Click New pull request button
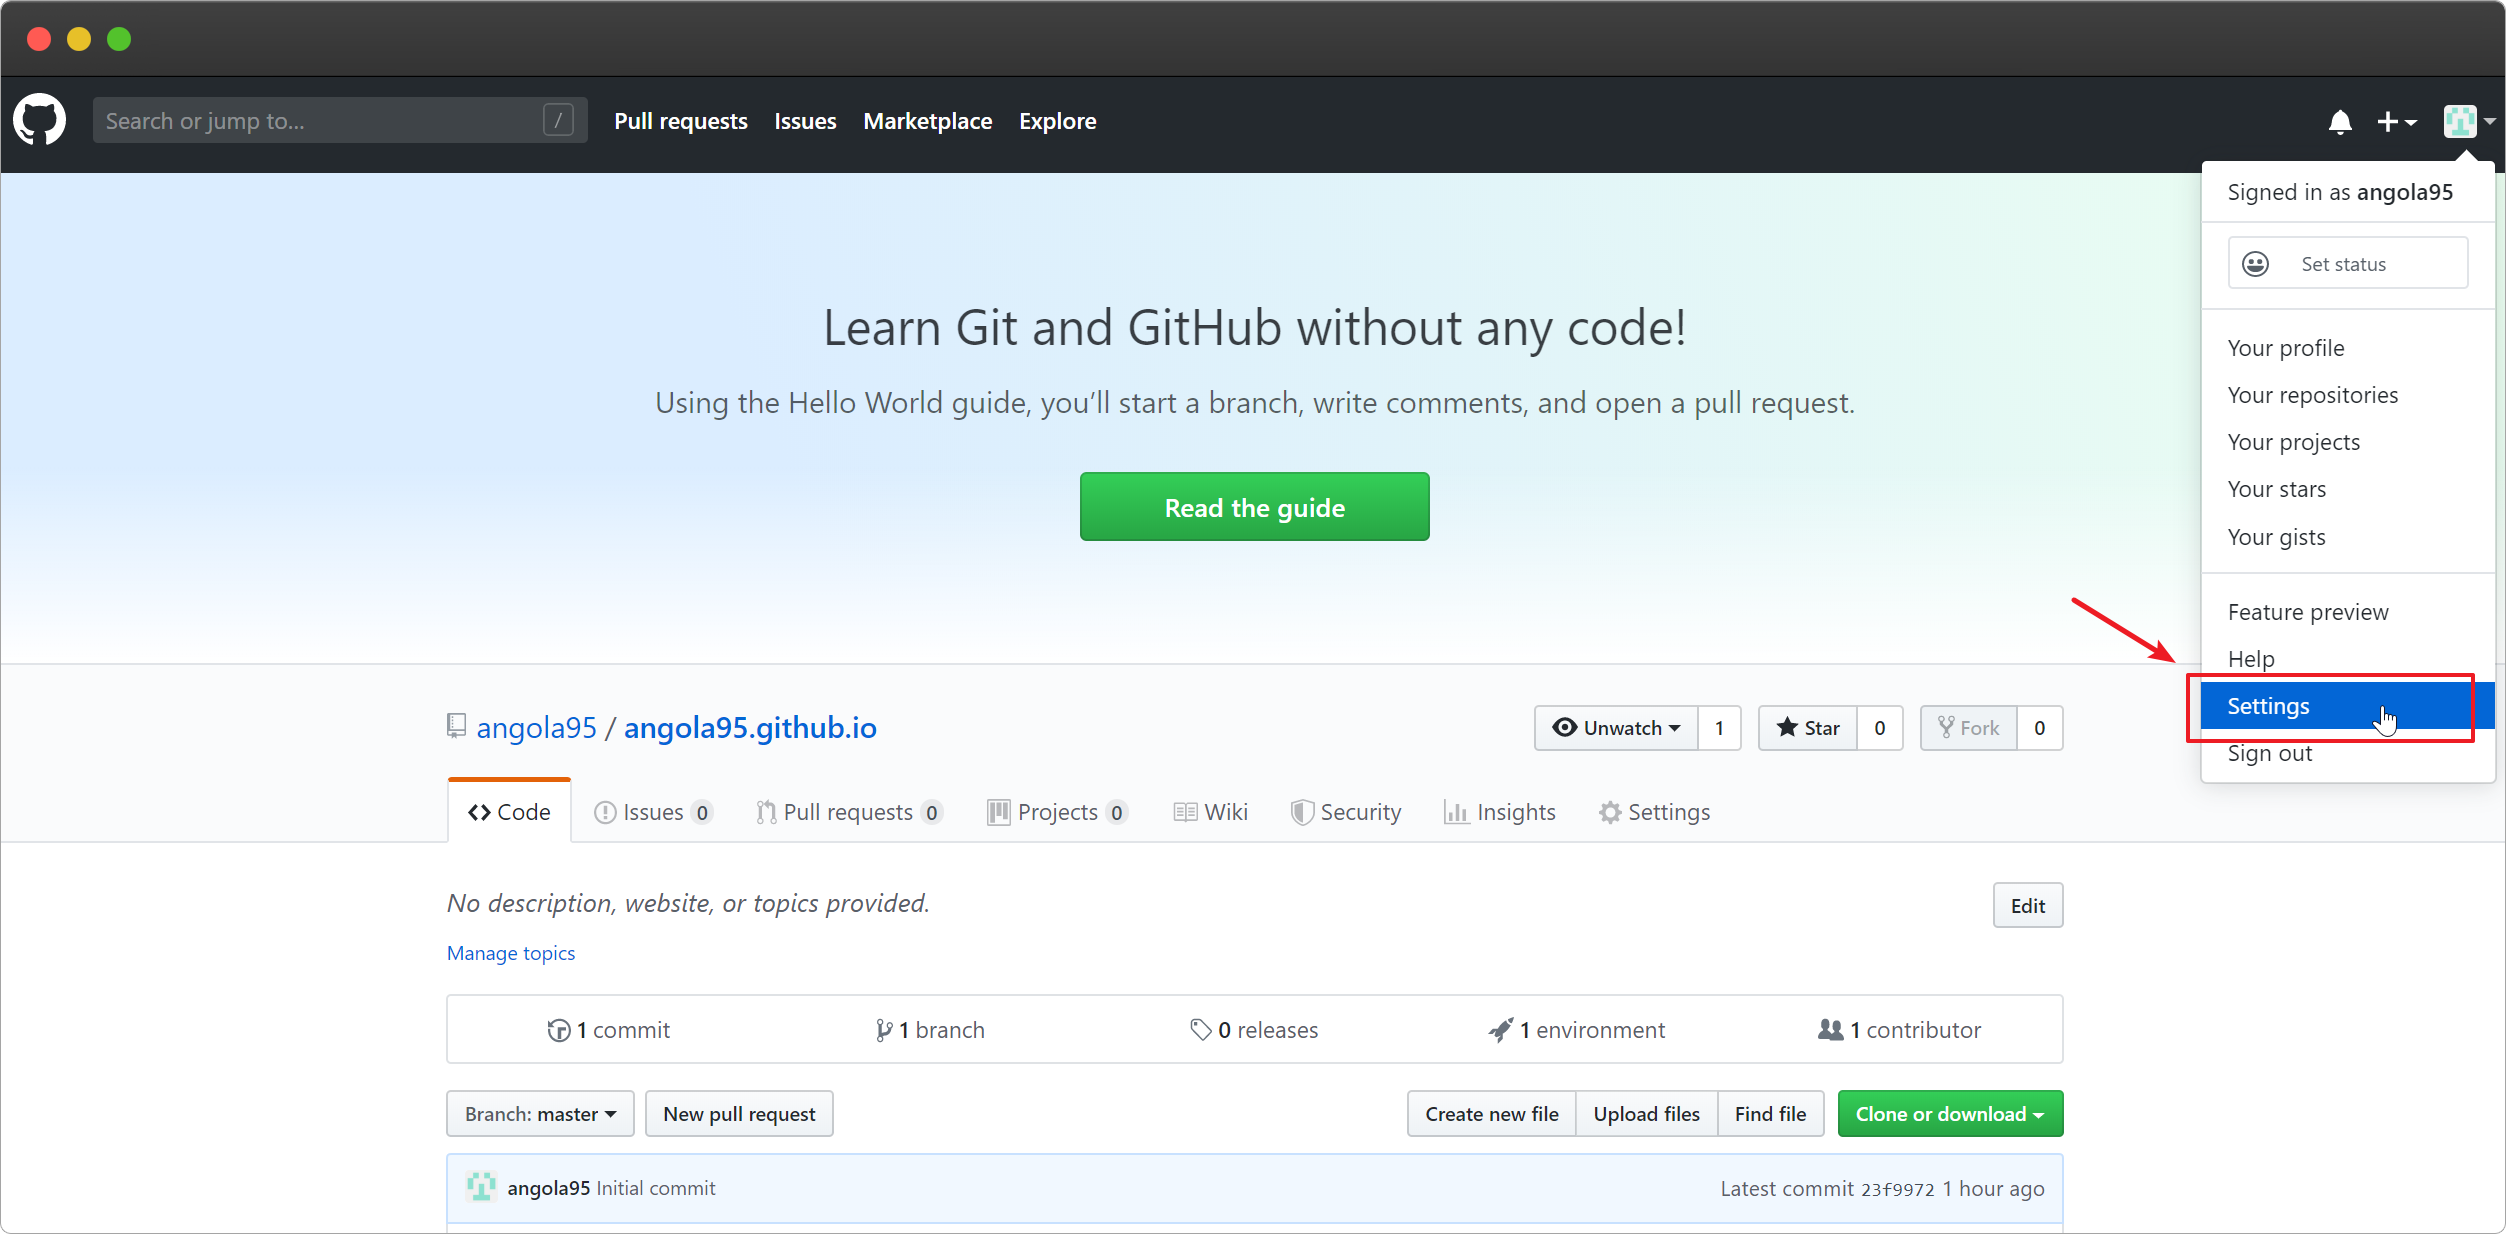The width and height of the screenshot is (2506, 1234). (x=739, y=1113)
